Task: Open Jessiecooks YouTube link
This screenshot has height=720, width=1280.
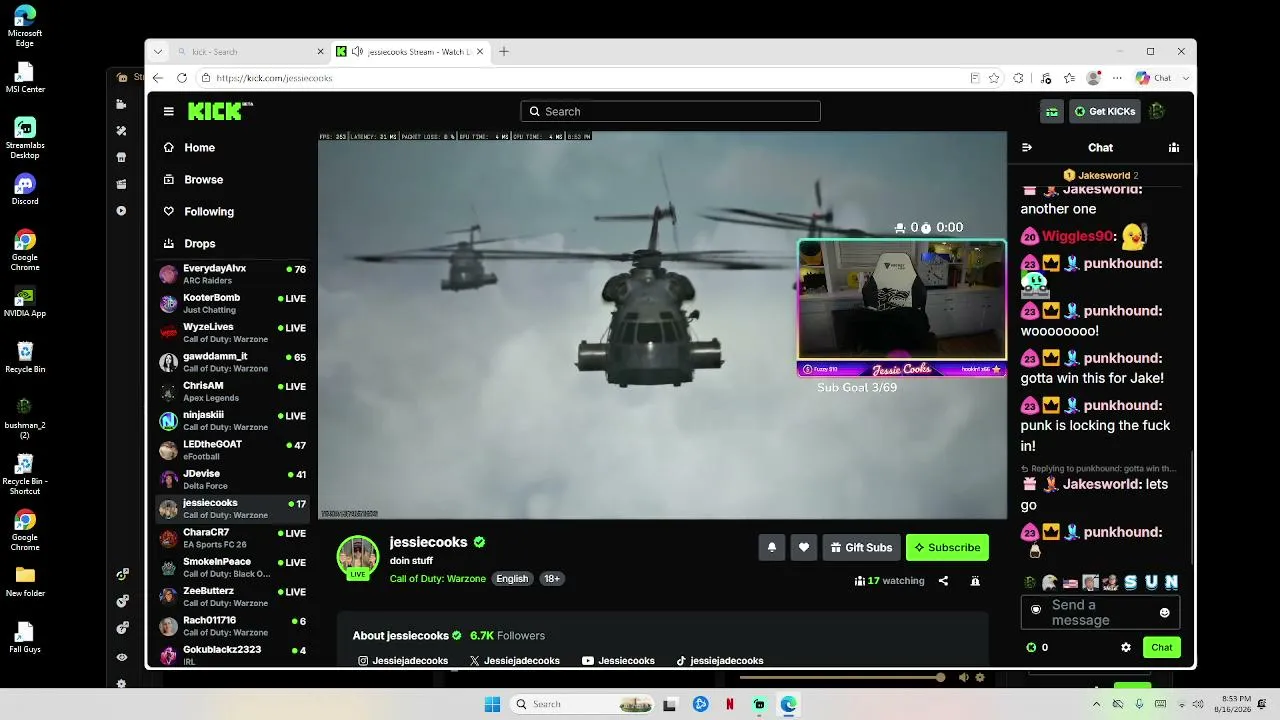Action: (x=618, y=661)
